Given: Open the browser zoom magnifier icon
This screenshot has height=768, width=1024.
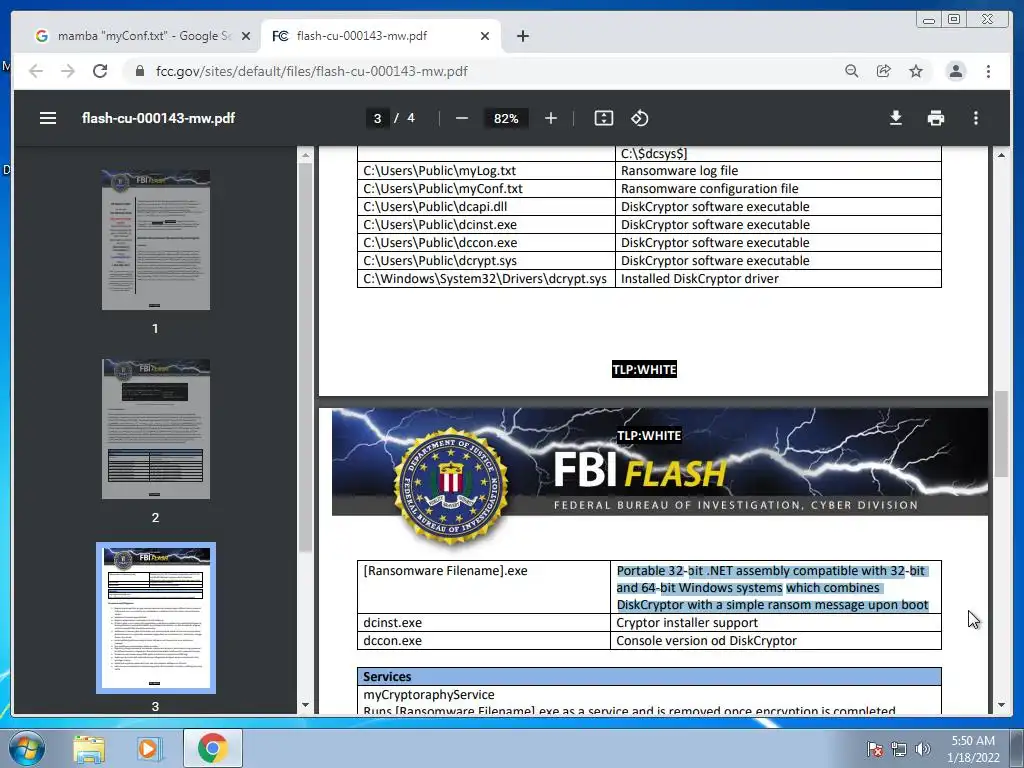Looking at the screenshot, I should pos(852,71).
